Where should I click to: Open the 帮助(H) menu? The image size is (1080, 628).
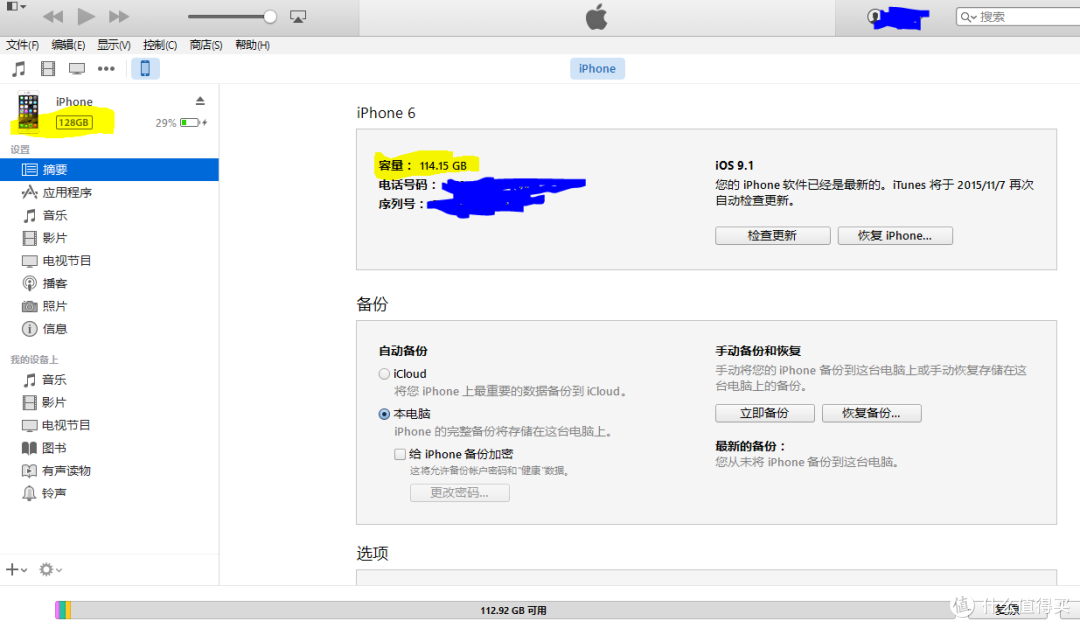[x=252, y=45]
